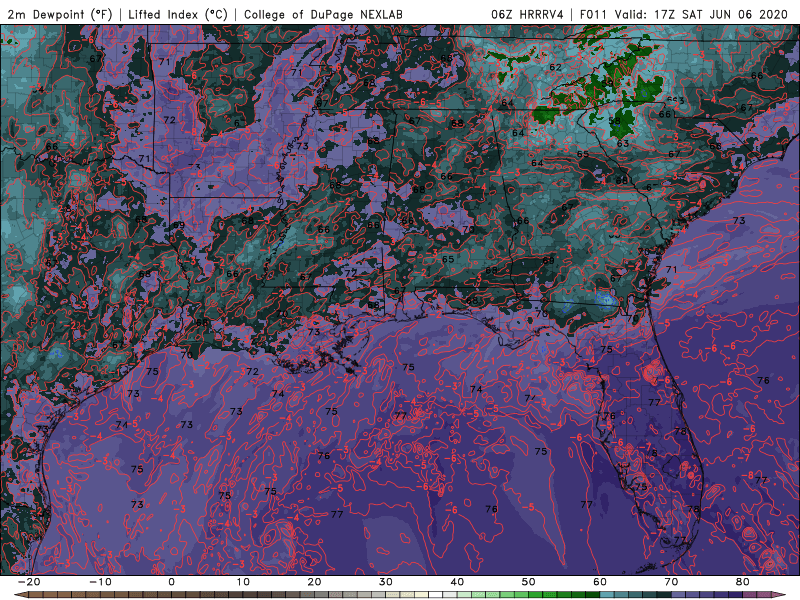
Task: Click the '62' dewpoint value on the map
Action: (x=555, y=67)
